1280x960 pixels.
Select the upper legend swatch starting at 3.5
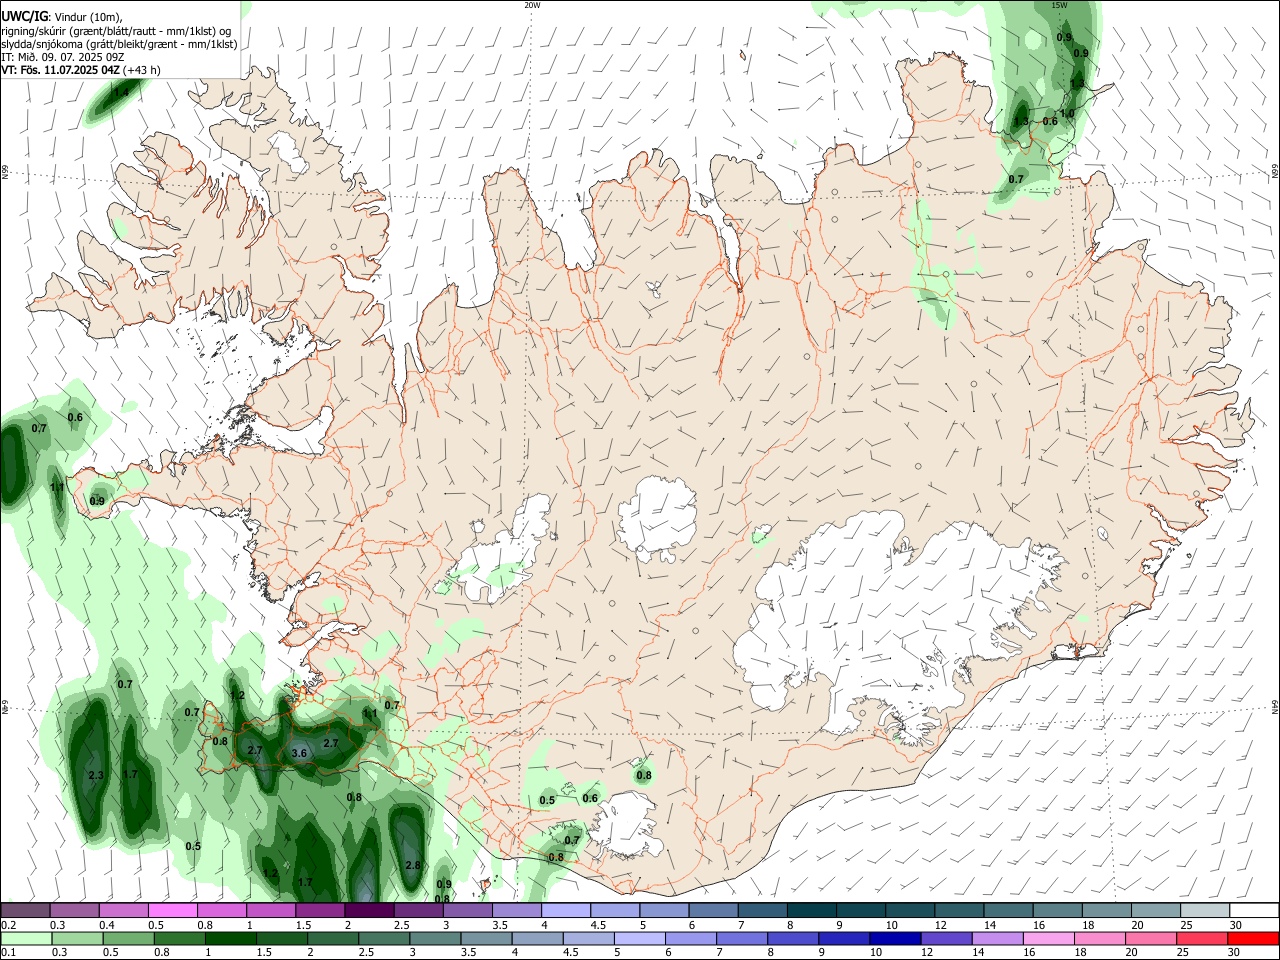pyautogui.click(x=517, y=910)
